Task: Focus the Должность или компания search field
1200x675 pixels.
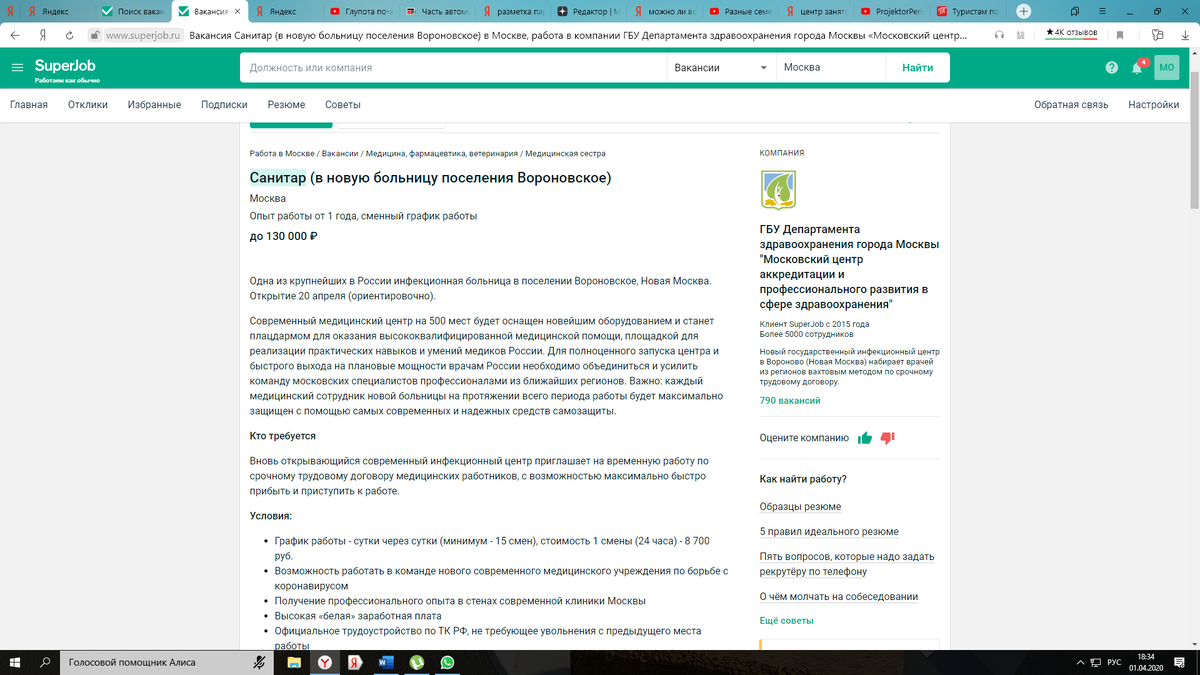Action: pyautogui.click(x=453, y=68)
